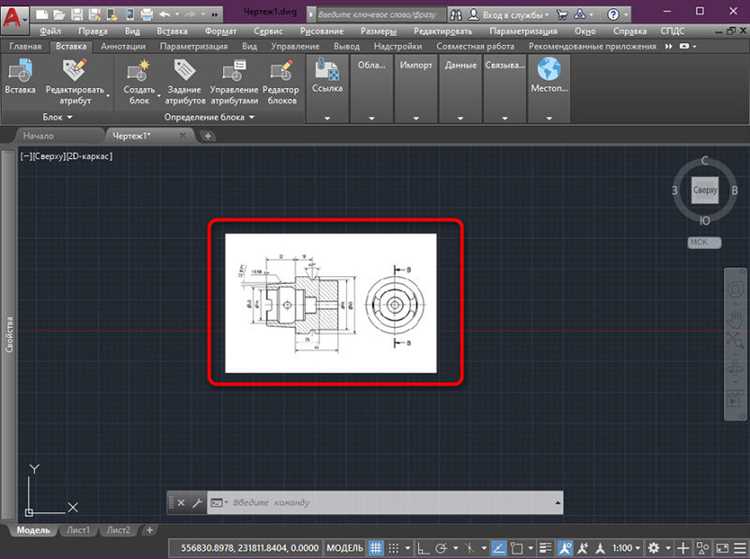Toggle object snap tracking button
750x559 pixels.
tap(498, 548)
